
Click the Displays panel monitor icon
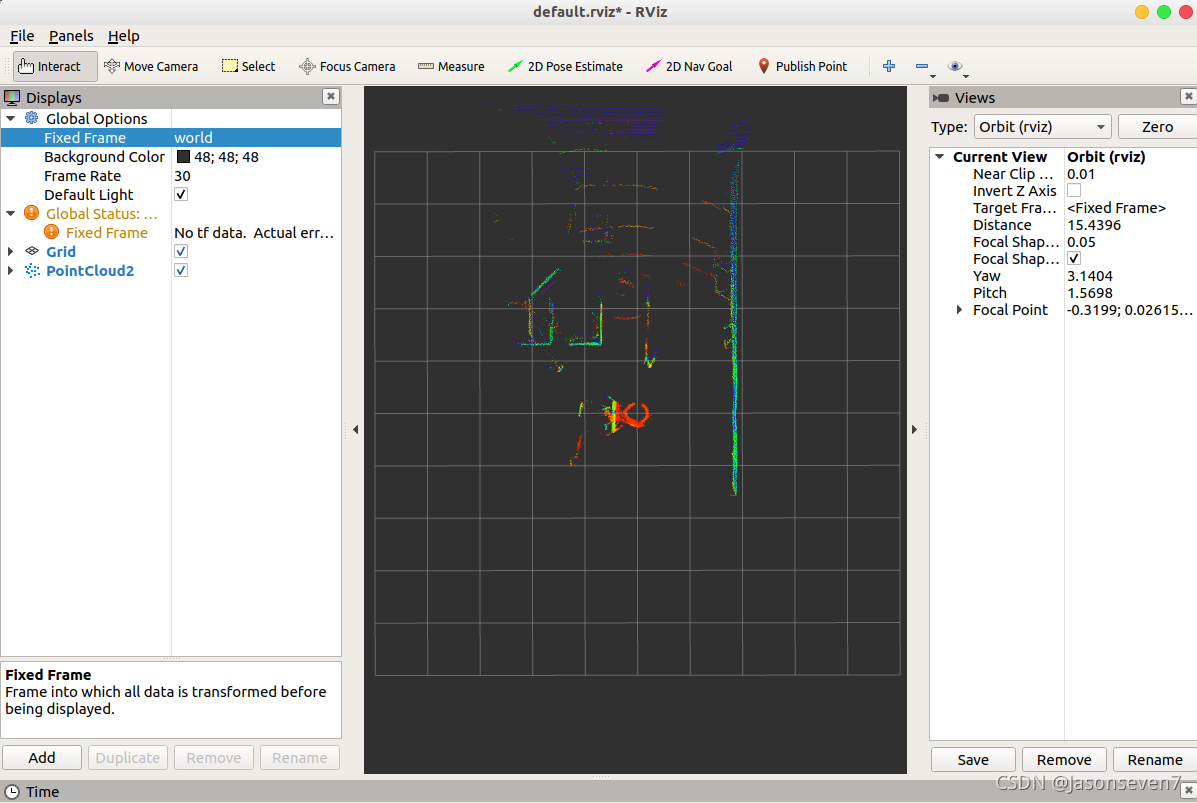[12, 98]
